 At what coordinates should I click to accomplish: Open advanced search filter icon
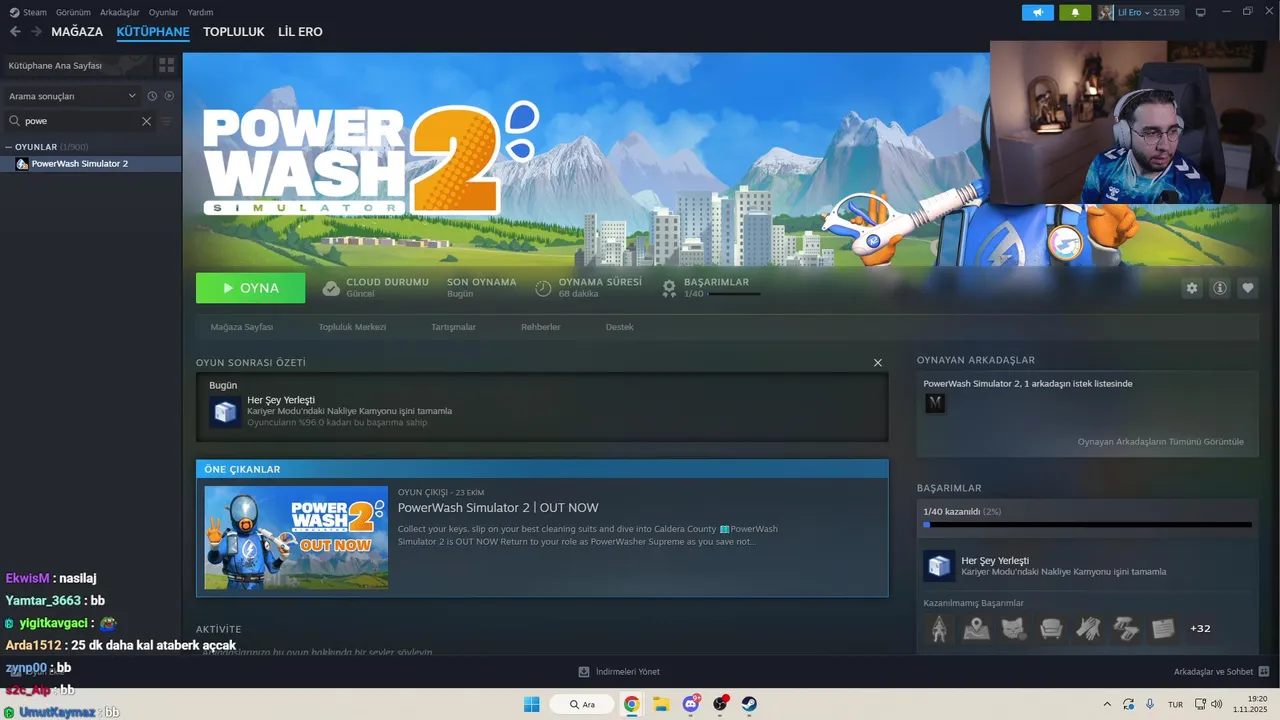(166, 121)
